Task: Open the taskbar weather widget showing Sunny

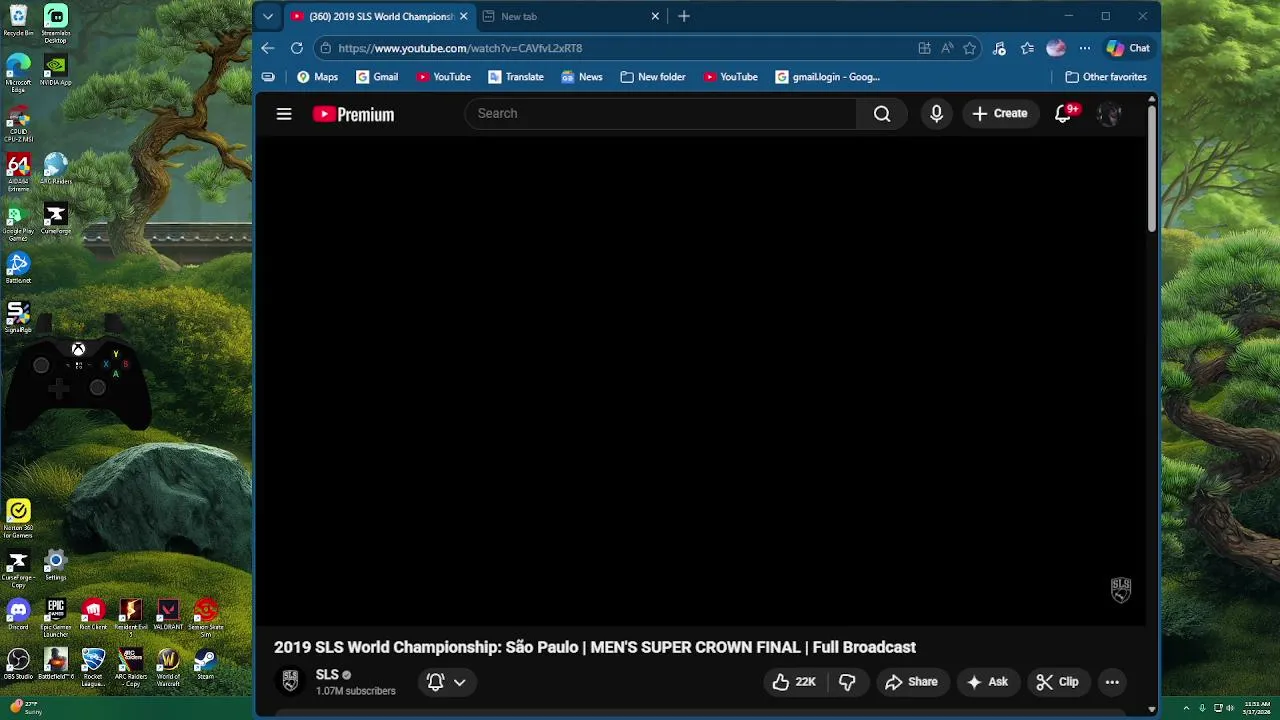Action: tap(26, 707)
